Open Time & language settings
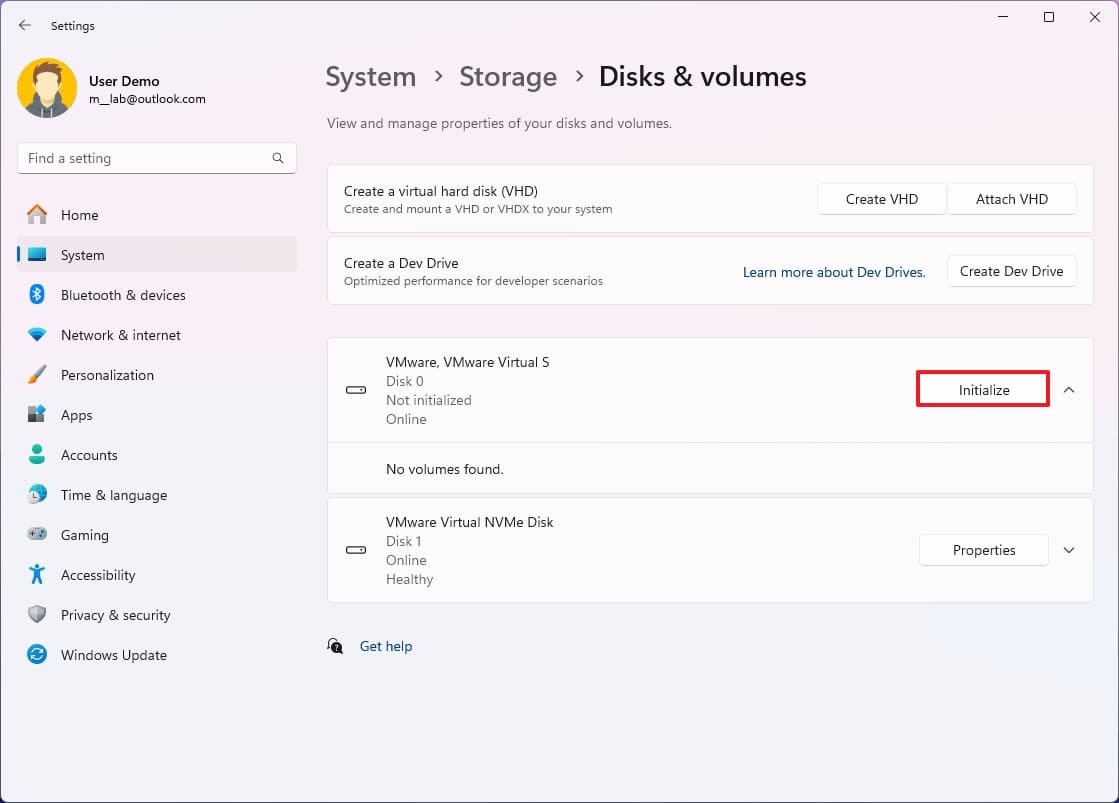This screenshot has height=803, width=1119. [157, 495]
